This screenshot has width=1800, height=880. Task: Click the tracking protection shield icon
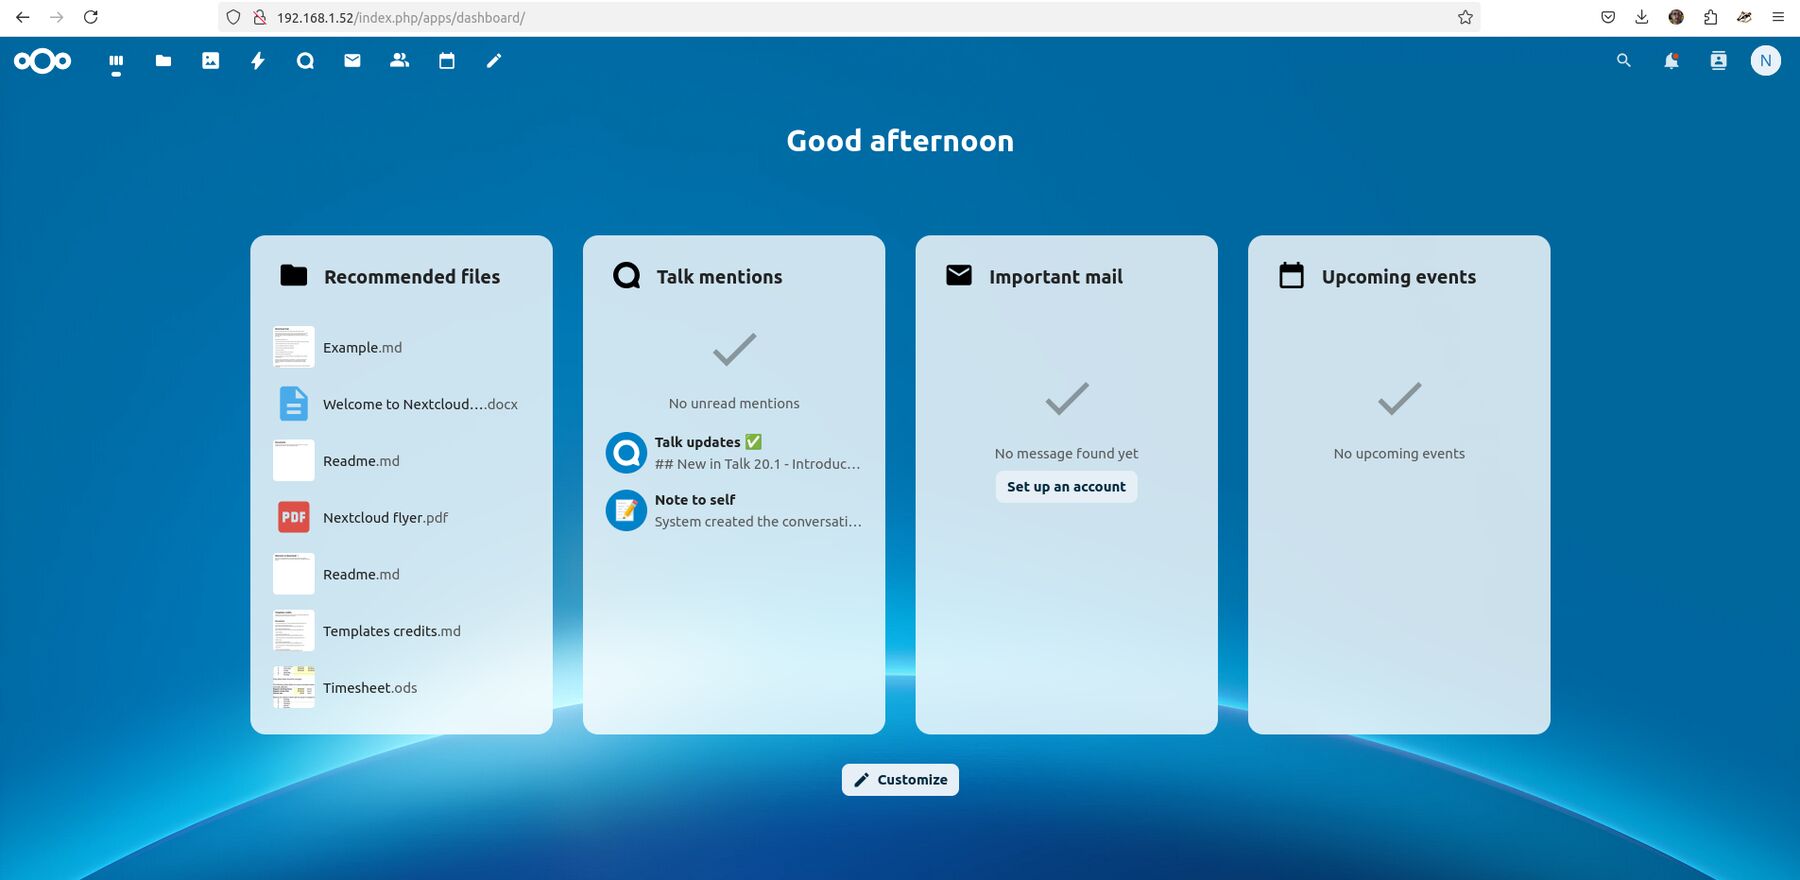click(233, 17)
